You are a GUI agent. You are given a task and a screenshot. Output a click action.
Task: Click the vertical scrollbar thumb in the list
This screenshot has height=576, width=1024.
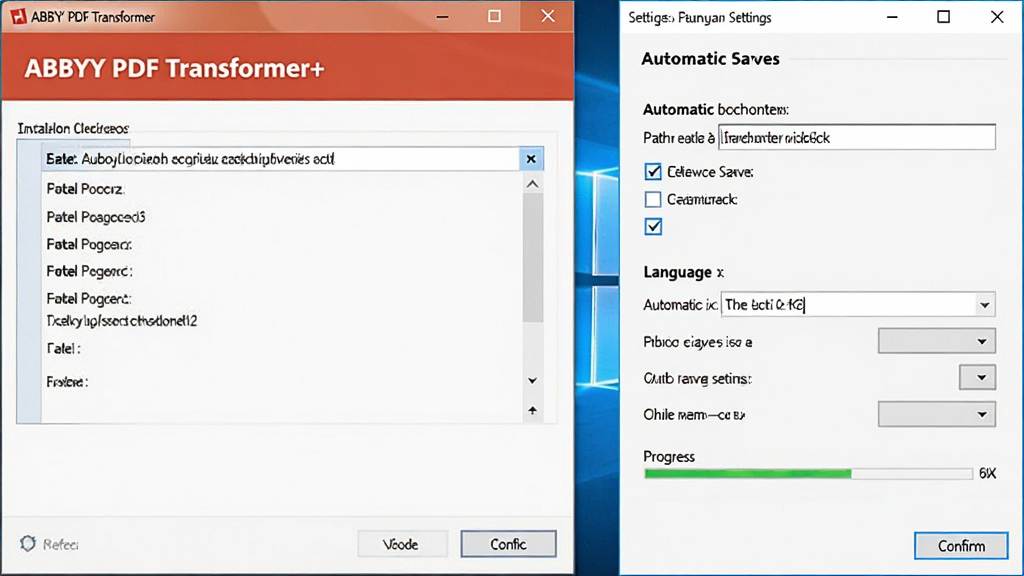[533, 257]
